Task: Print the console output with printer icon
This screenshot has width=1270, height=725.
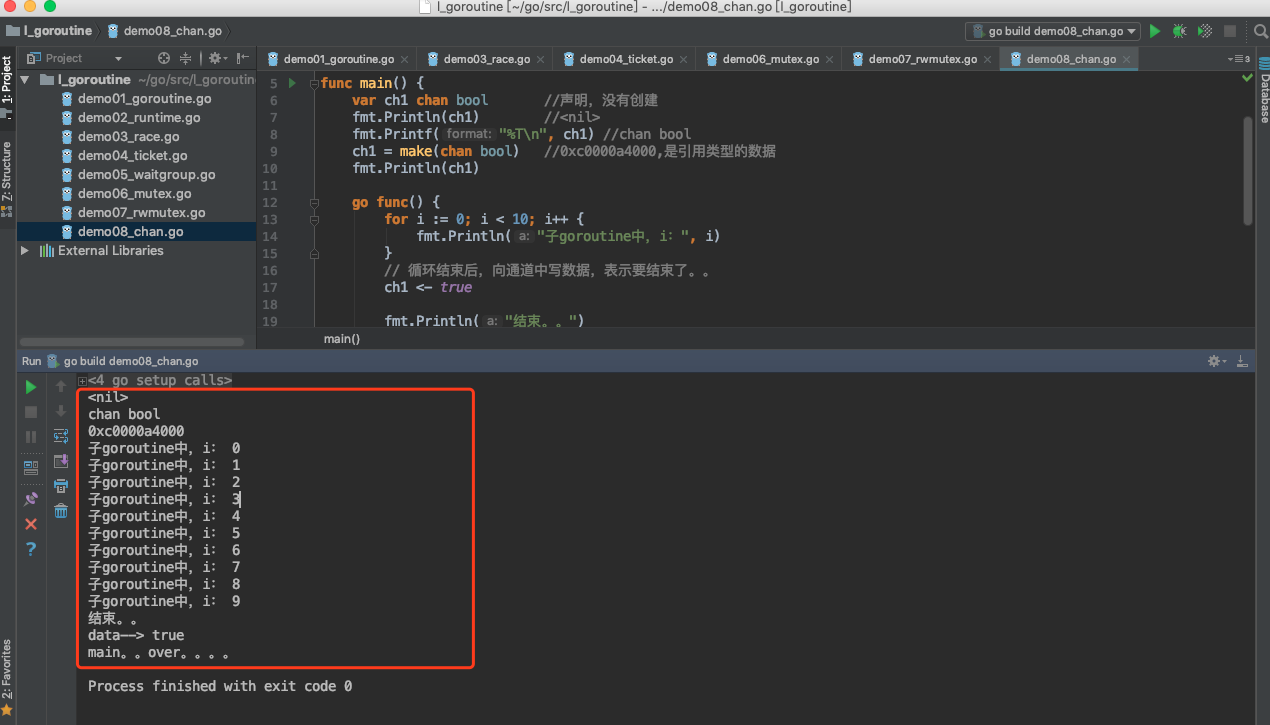Action: coord(61,486)
